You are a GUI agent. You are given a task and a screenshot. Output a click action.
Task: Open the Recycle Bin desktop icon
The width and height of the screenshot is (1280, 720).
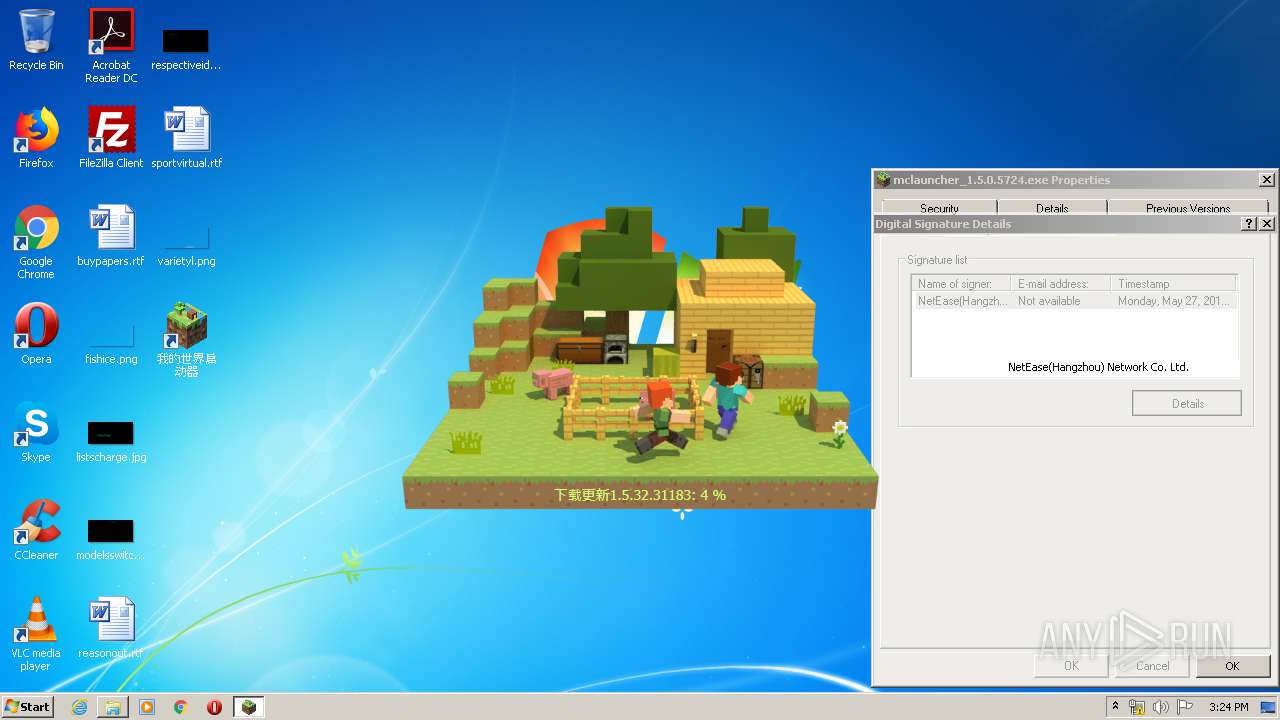coord(36,40)
